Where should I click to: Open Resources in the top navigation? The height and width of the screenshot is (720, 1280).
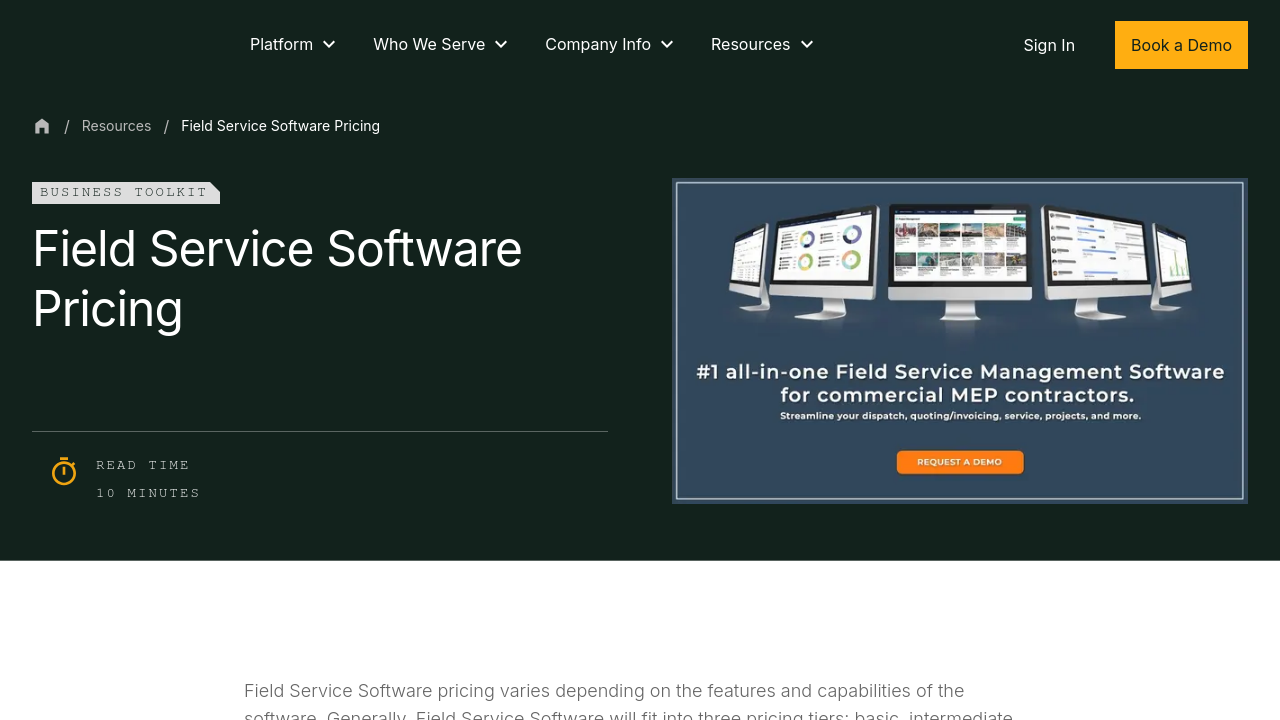click(750, 45)
